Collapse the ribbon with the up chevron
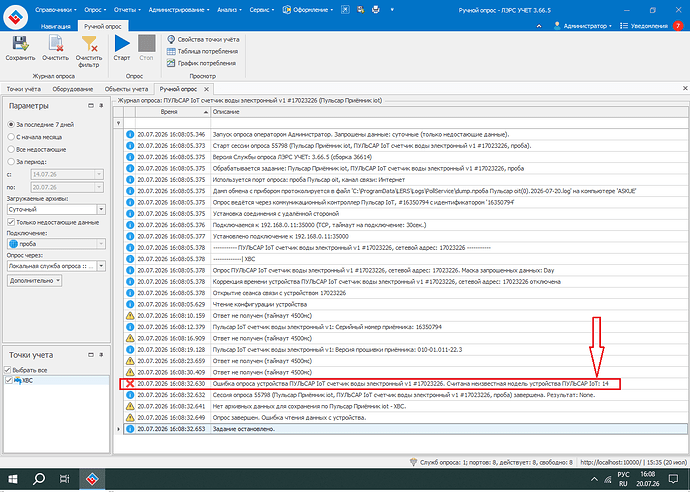 539,26
